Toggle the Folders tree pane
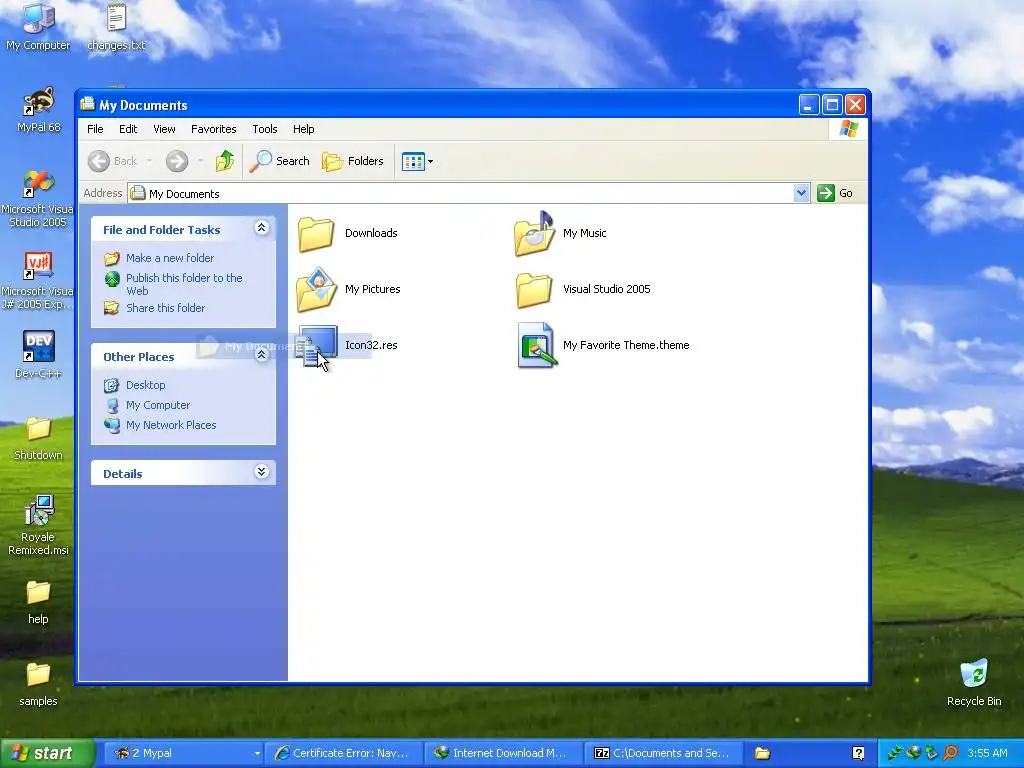Image resolution: width=1024 pixels, height=768 pixels. [x=353, y=161]
